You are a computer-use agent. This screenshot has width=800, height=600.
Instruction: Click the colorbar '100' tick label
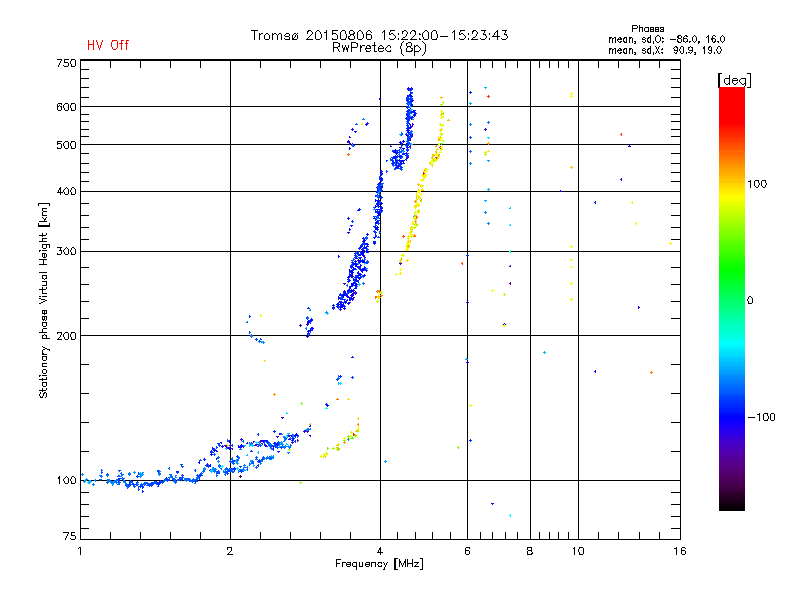(x=757, y=184)
